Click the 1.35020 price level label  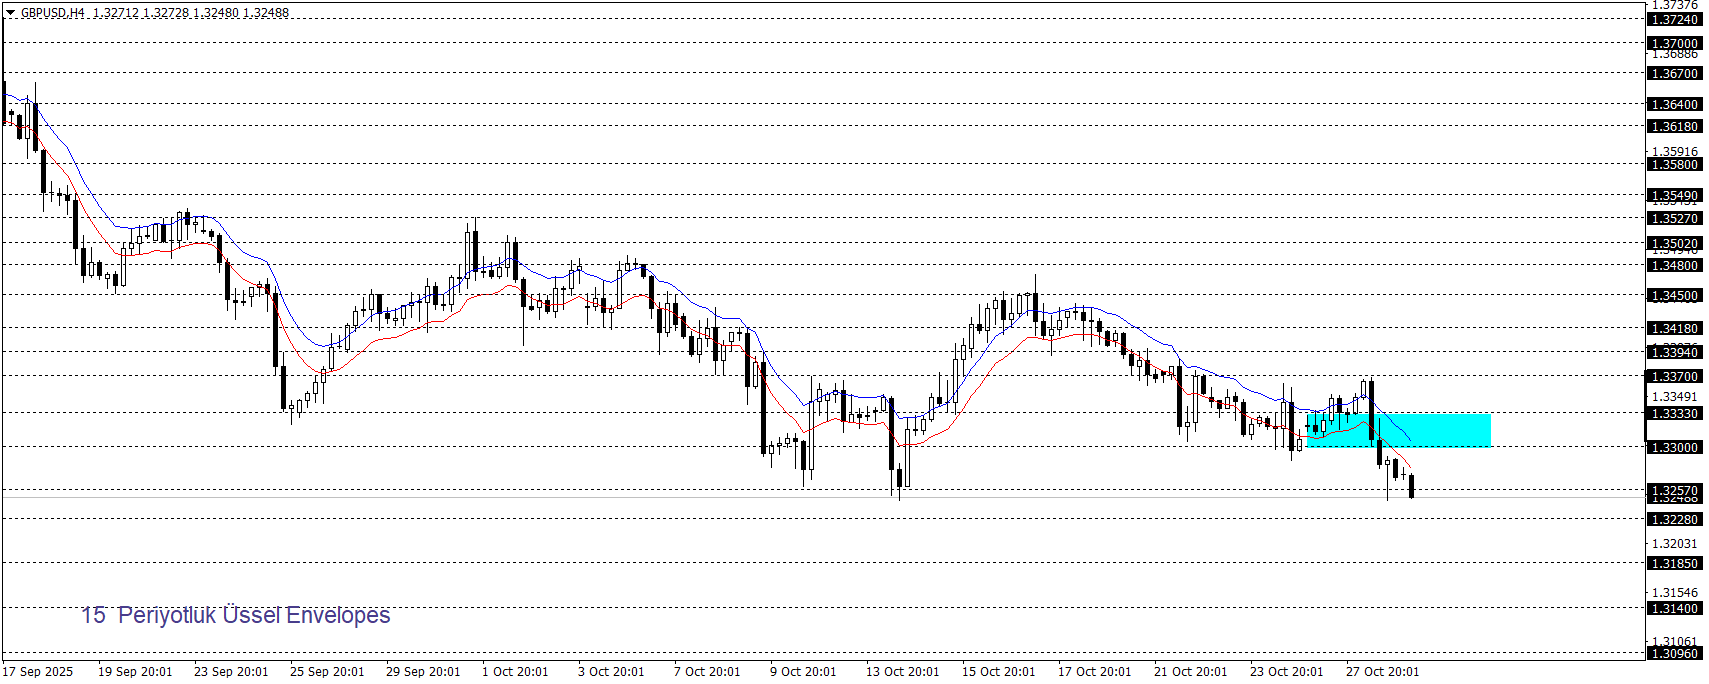[1674, 244]
